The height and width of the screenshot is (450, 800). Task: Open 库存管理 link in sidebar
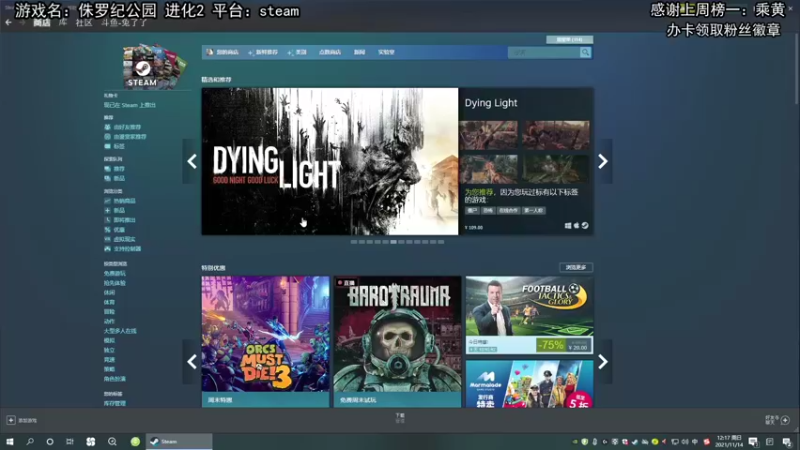point(114,404)
